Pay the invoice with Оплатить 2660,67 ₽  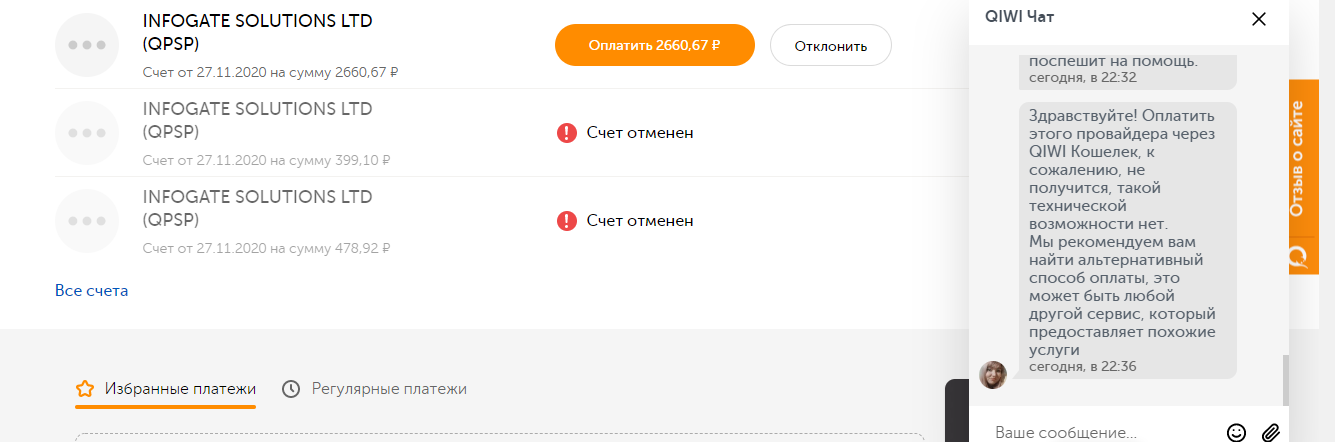[654, 45]
